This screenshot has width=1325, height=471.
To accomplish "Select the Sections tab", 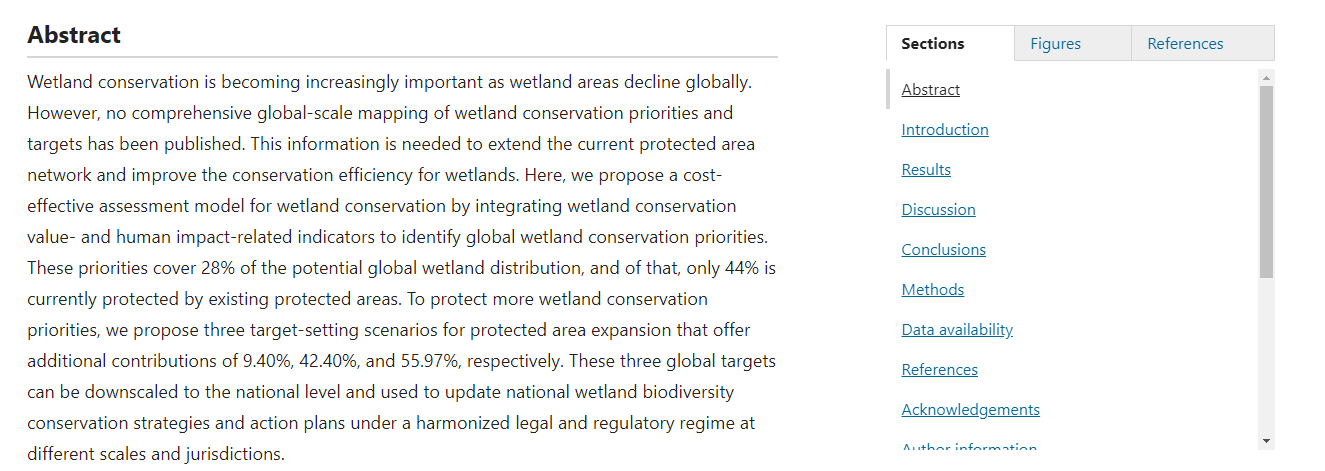I will pyautogui.click(x=932, y=44).
